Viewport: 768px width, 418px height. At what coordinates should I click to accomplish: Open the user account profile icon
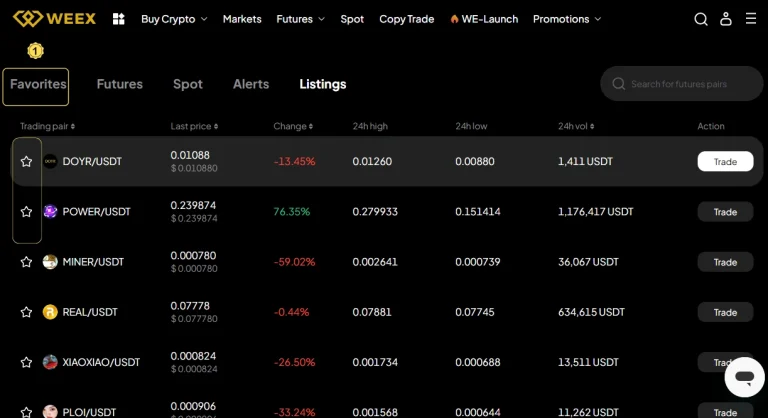[726, 19]
